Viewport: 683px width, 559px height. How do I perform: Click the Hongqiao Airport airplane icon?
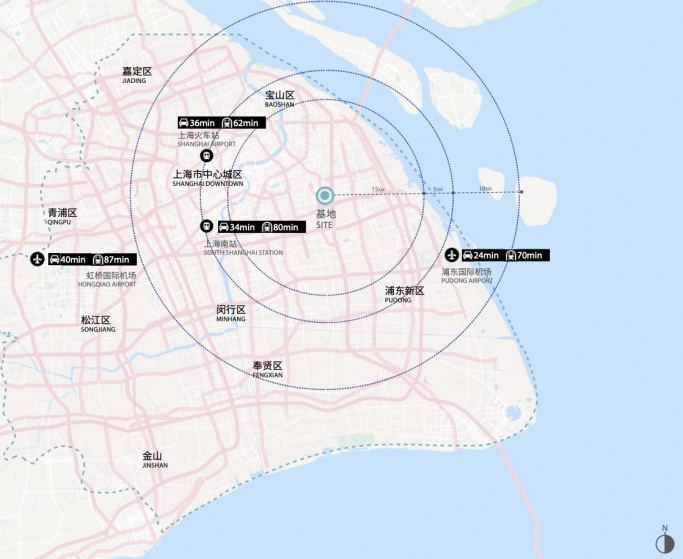pos(38,259)
